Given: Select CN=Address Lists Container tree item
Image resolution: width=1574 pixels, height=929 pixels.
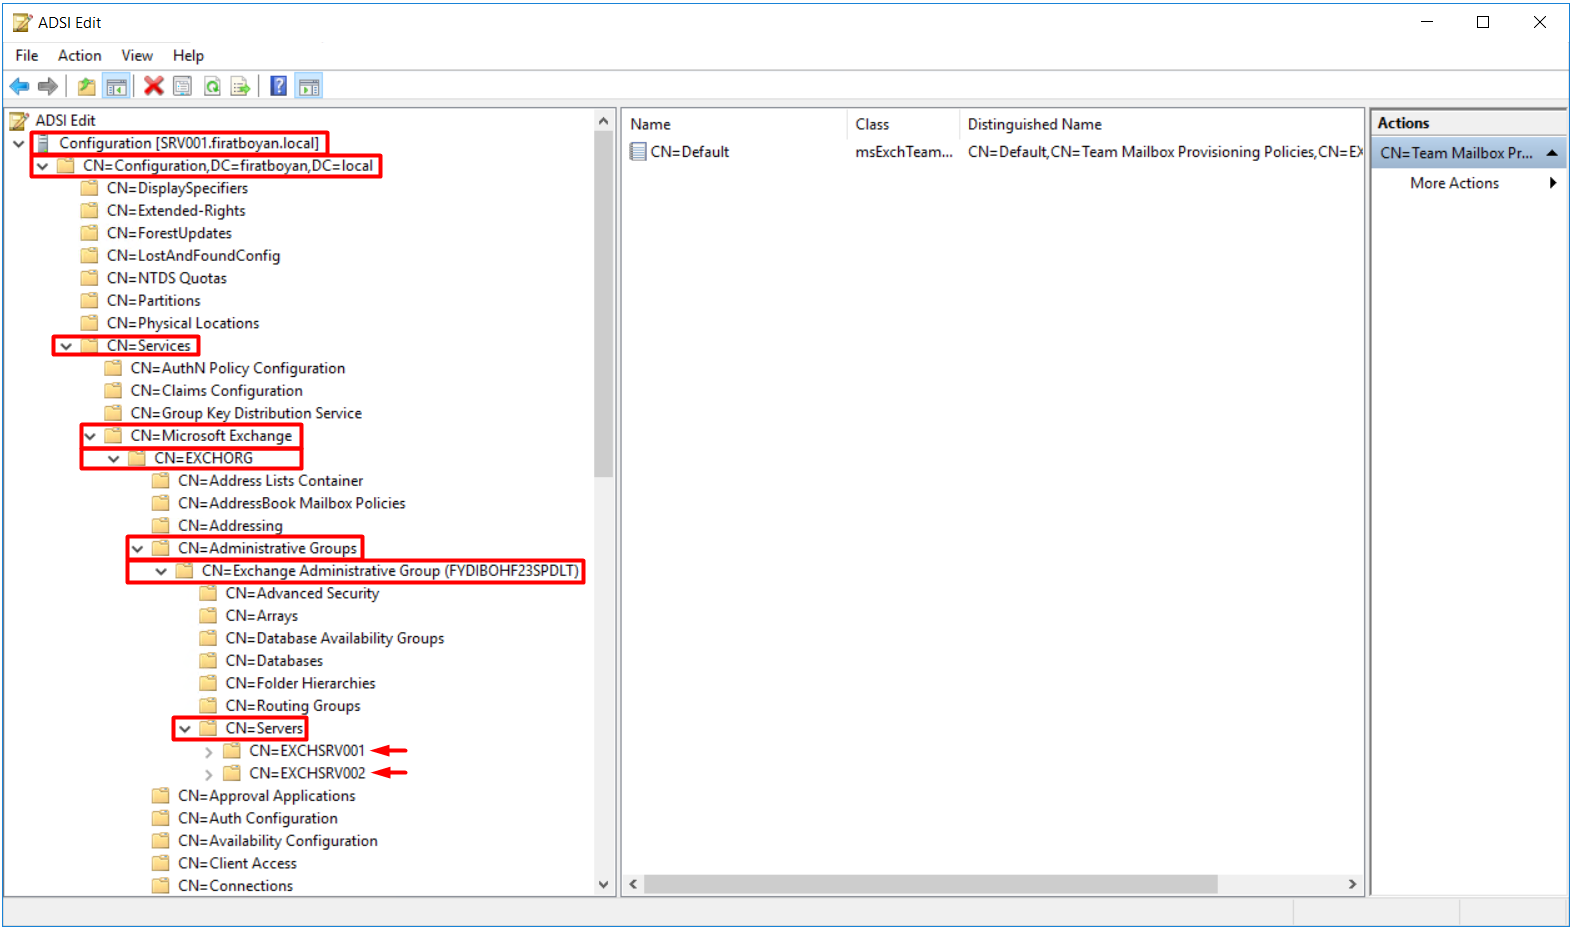Looking at the screenshot, I should [x=271, y=481].
